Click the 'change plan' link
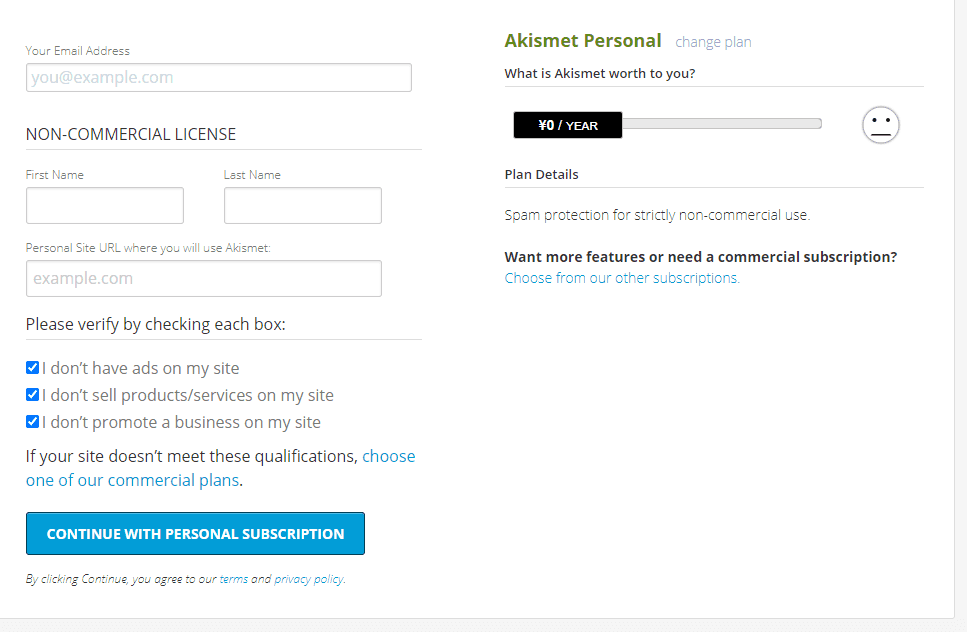 (713, 42)
